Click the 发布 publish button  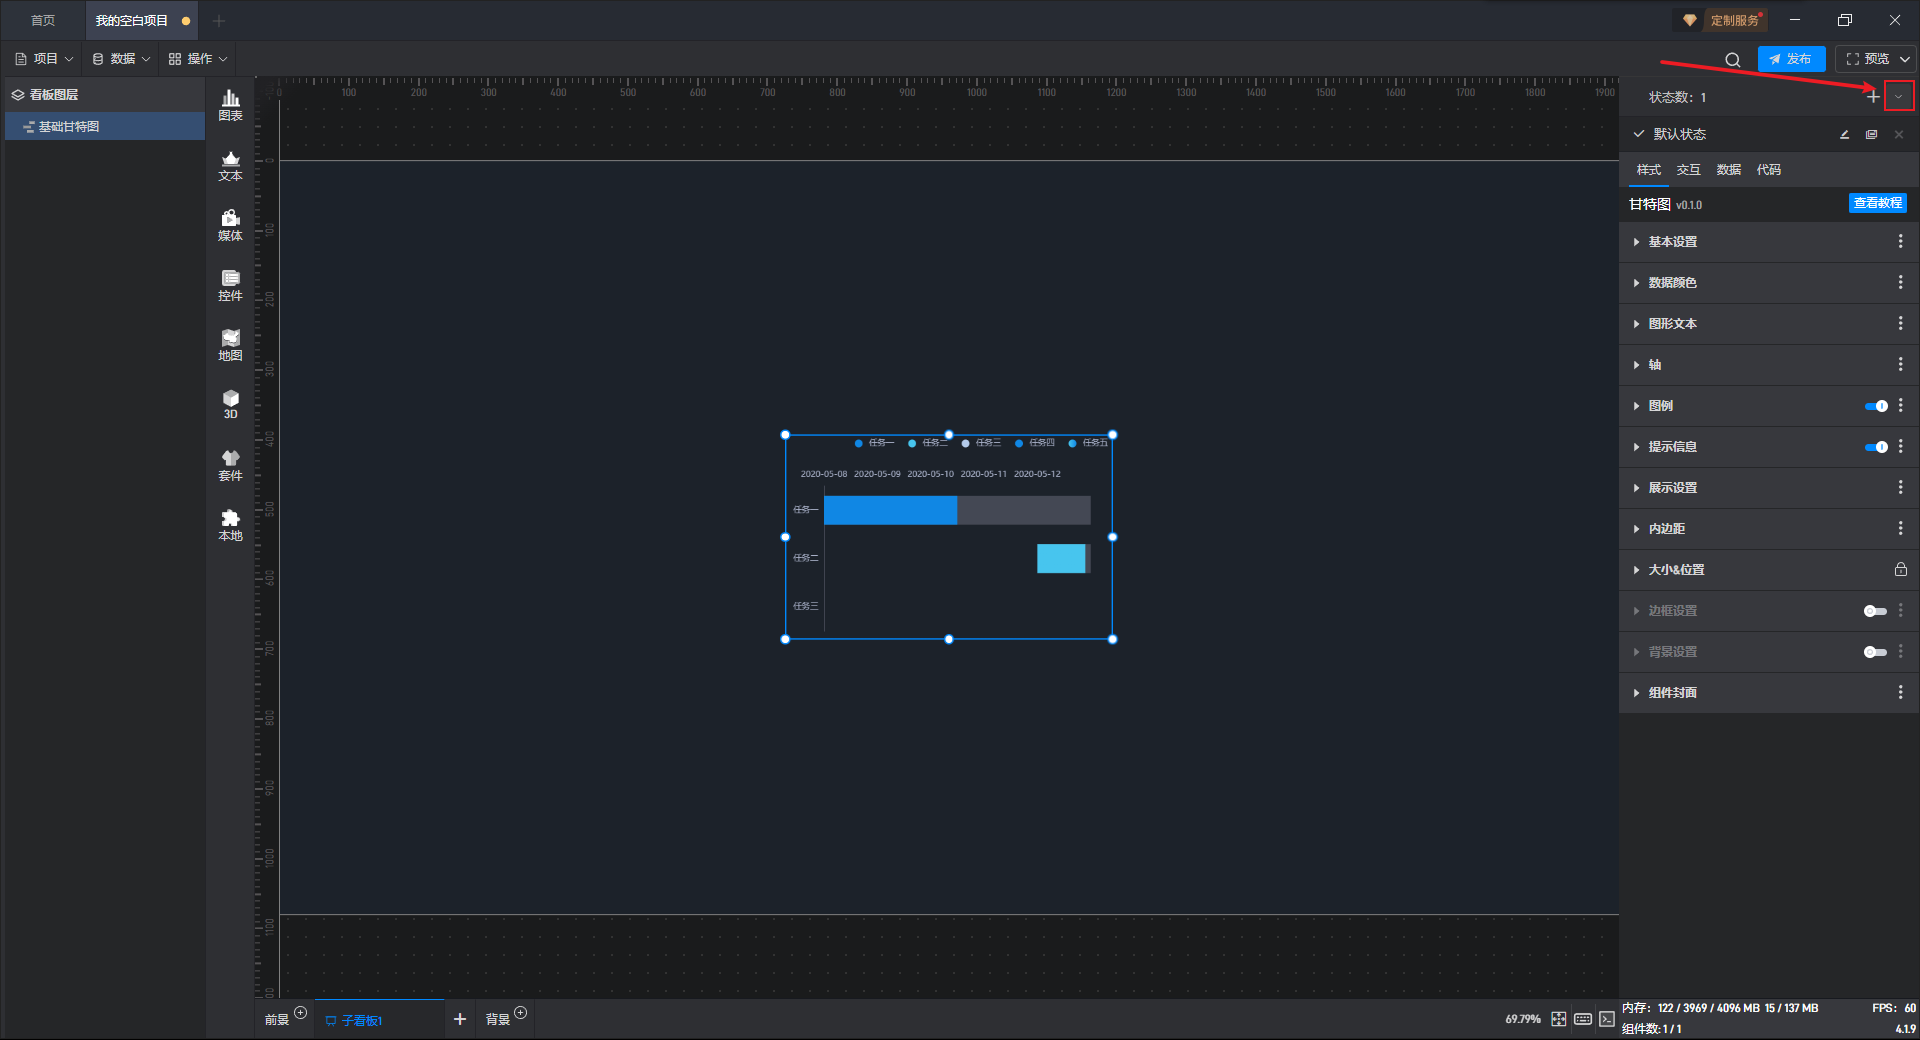[x=1791, y=59]
